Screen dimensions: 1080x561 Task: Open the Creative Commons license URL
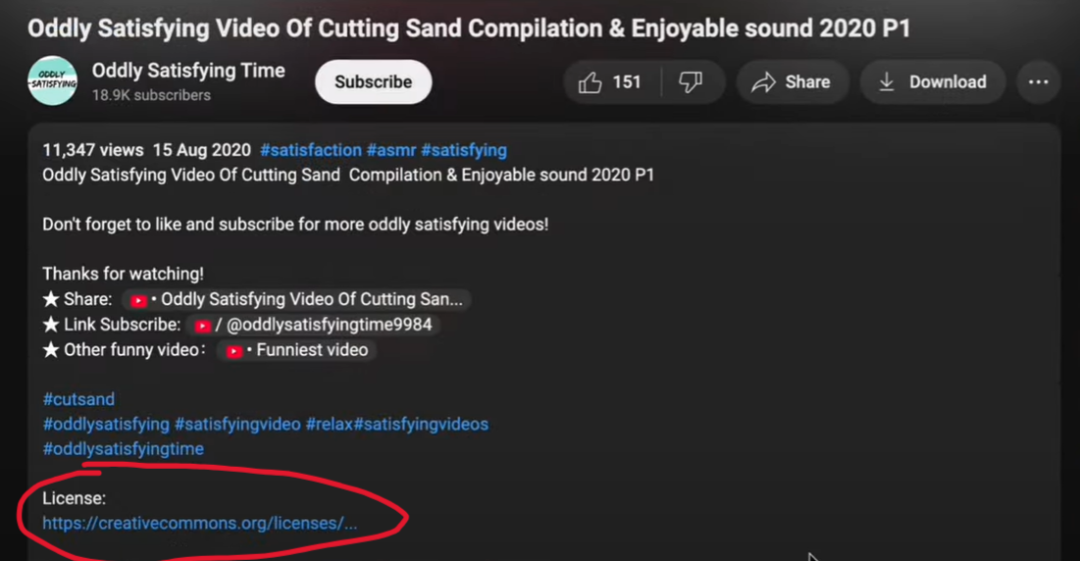point(199,523)
